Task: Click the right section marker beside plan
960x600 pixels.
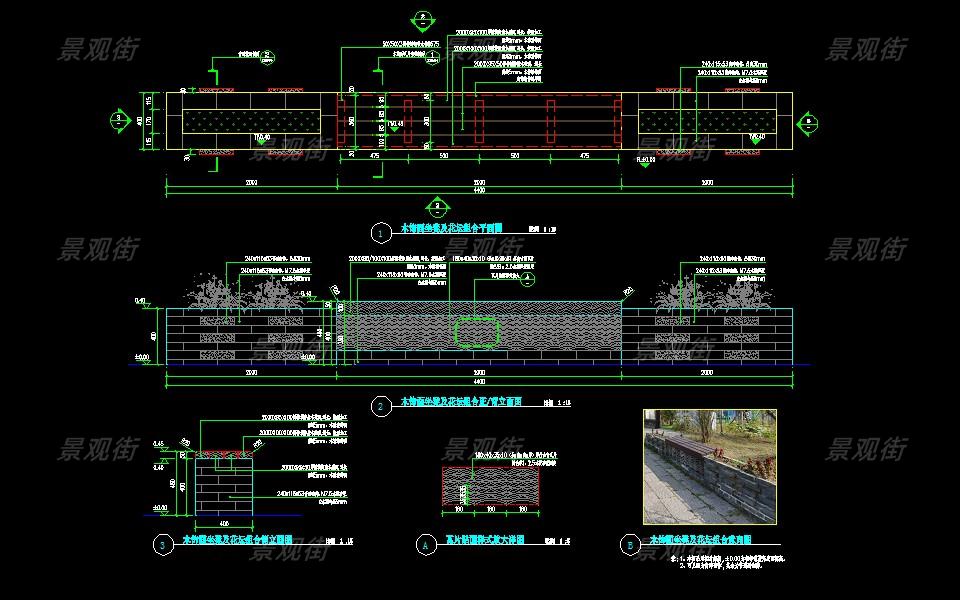Action: (807, 122)
